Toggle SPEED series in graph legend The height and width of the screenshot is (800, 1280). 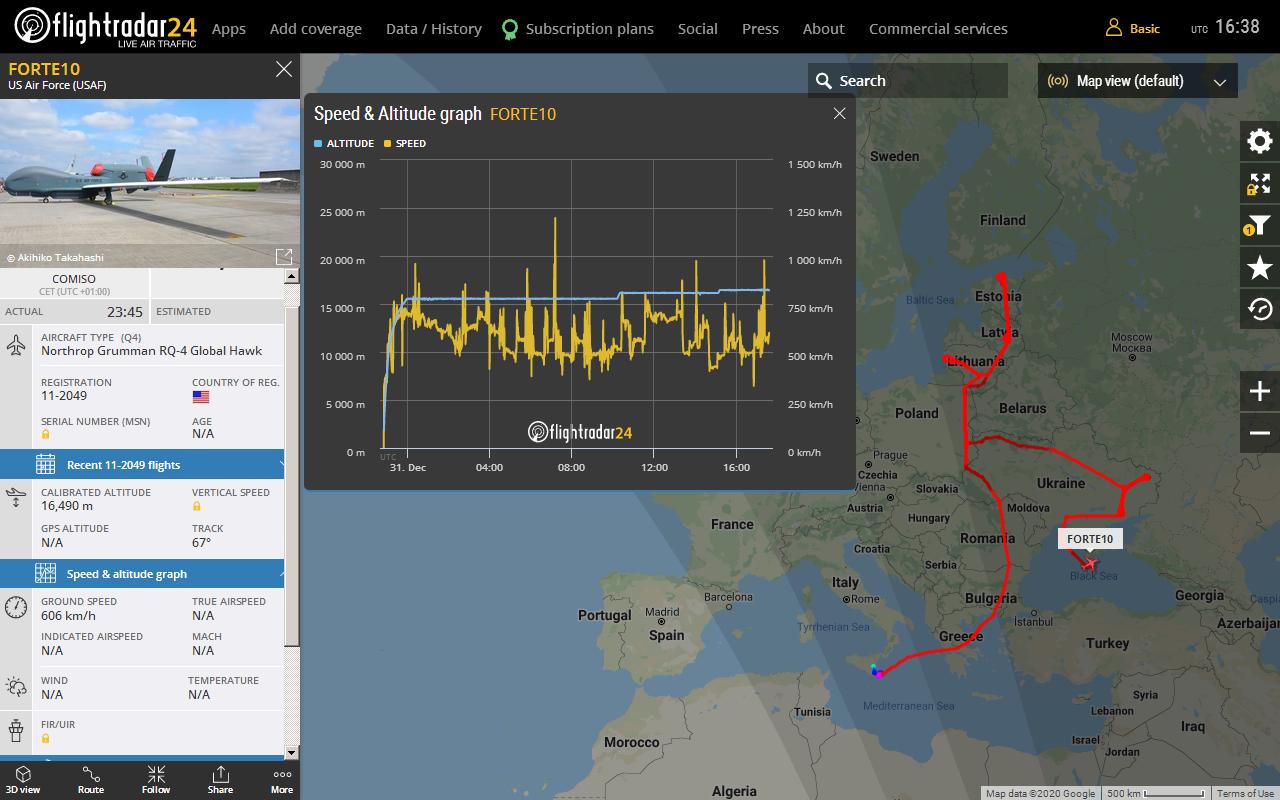[405, 143]
